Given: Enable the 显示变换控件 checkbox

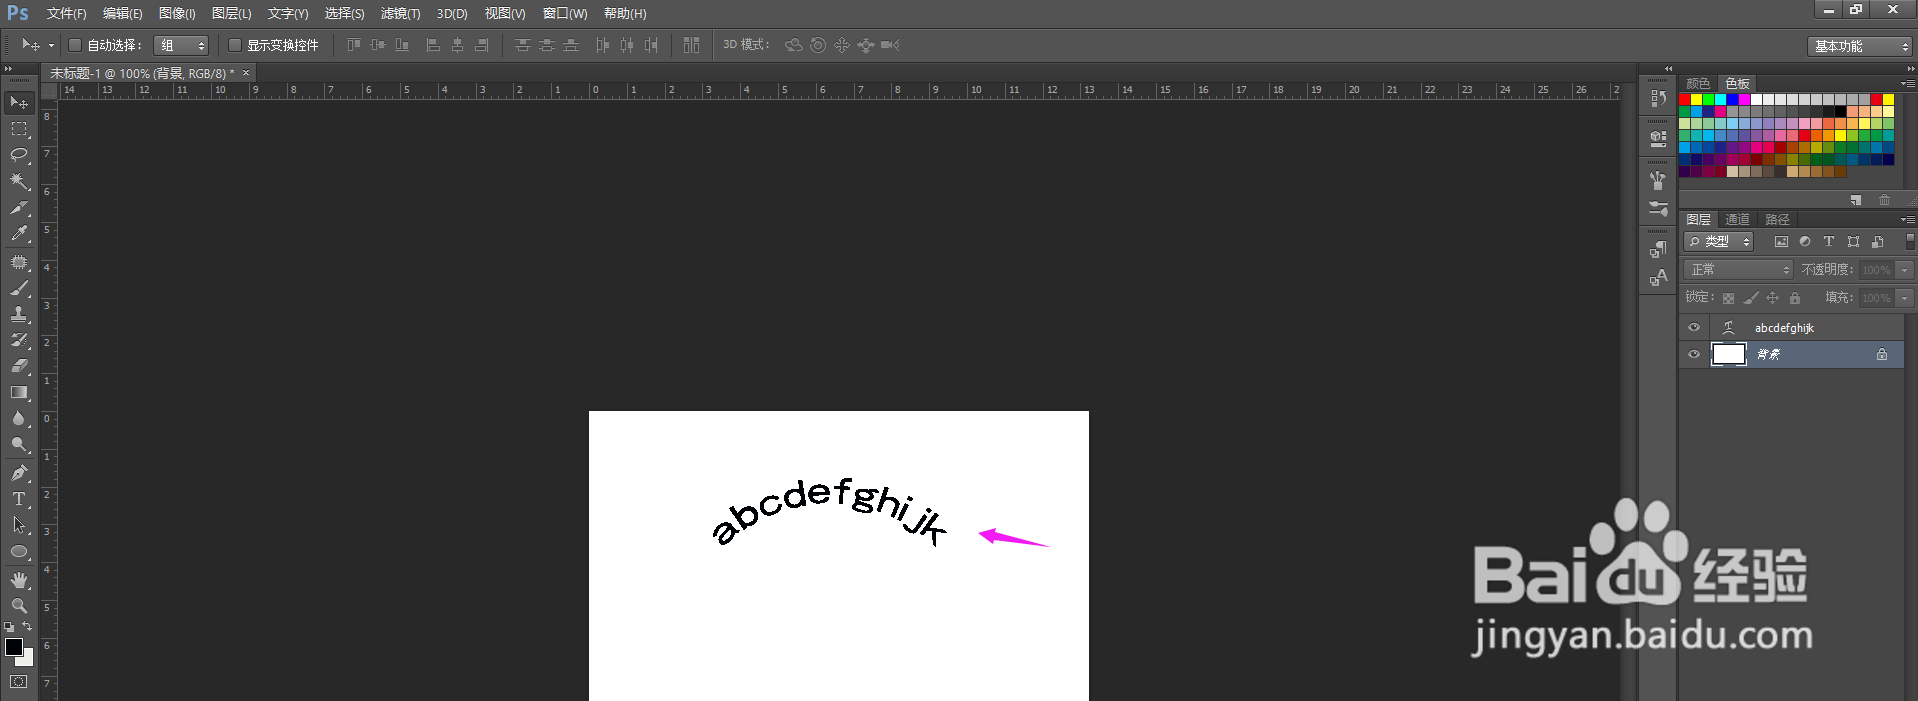Looking at the screenshot, I should click(x=235, y=45).
